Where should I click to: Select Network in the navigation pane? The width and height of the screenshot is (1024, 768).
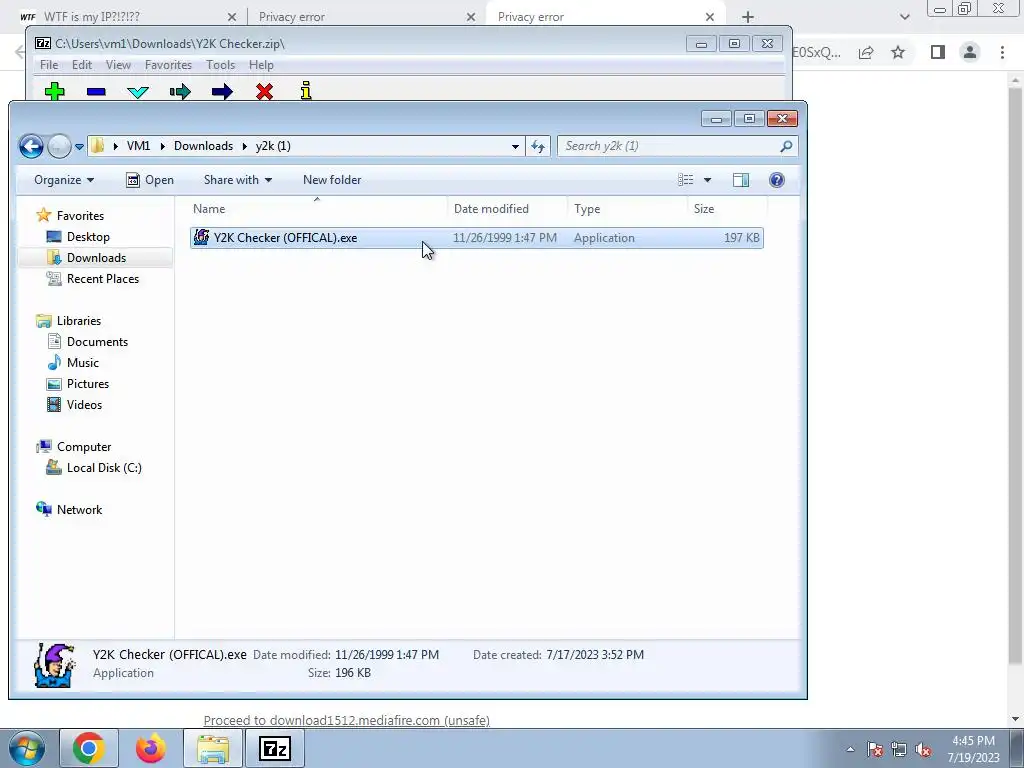coord(79,509)
